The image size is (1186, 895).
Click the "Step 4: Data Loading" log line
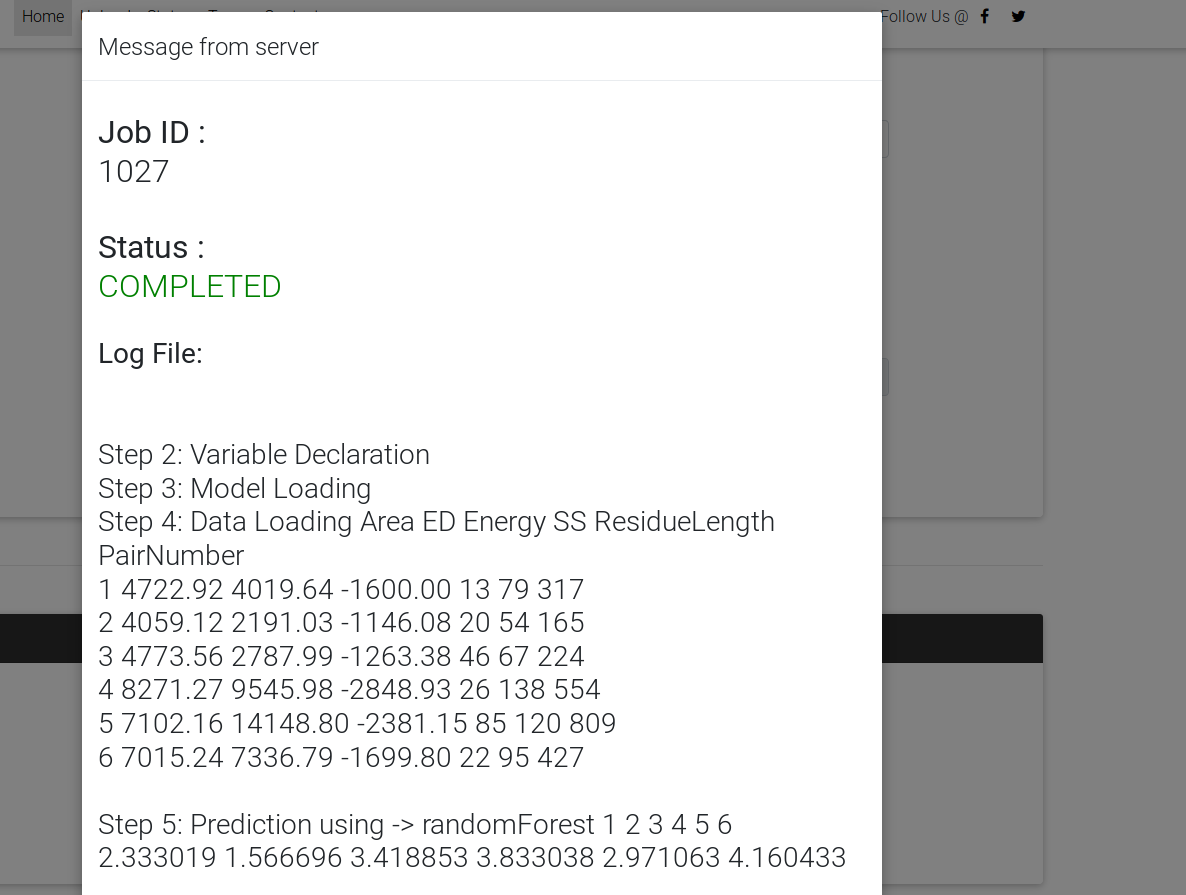(x=436, y=522)
